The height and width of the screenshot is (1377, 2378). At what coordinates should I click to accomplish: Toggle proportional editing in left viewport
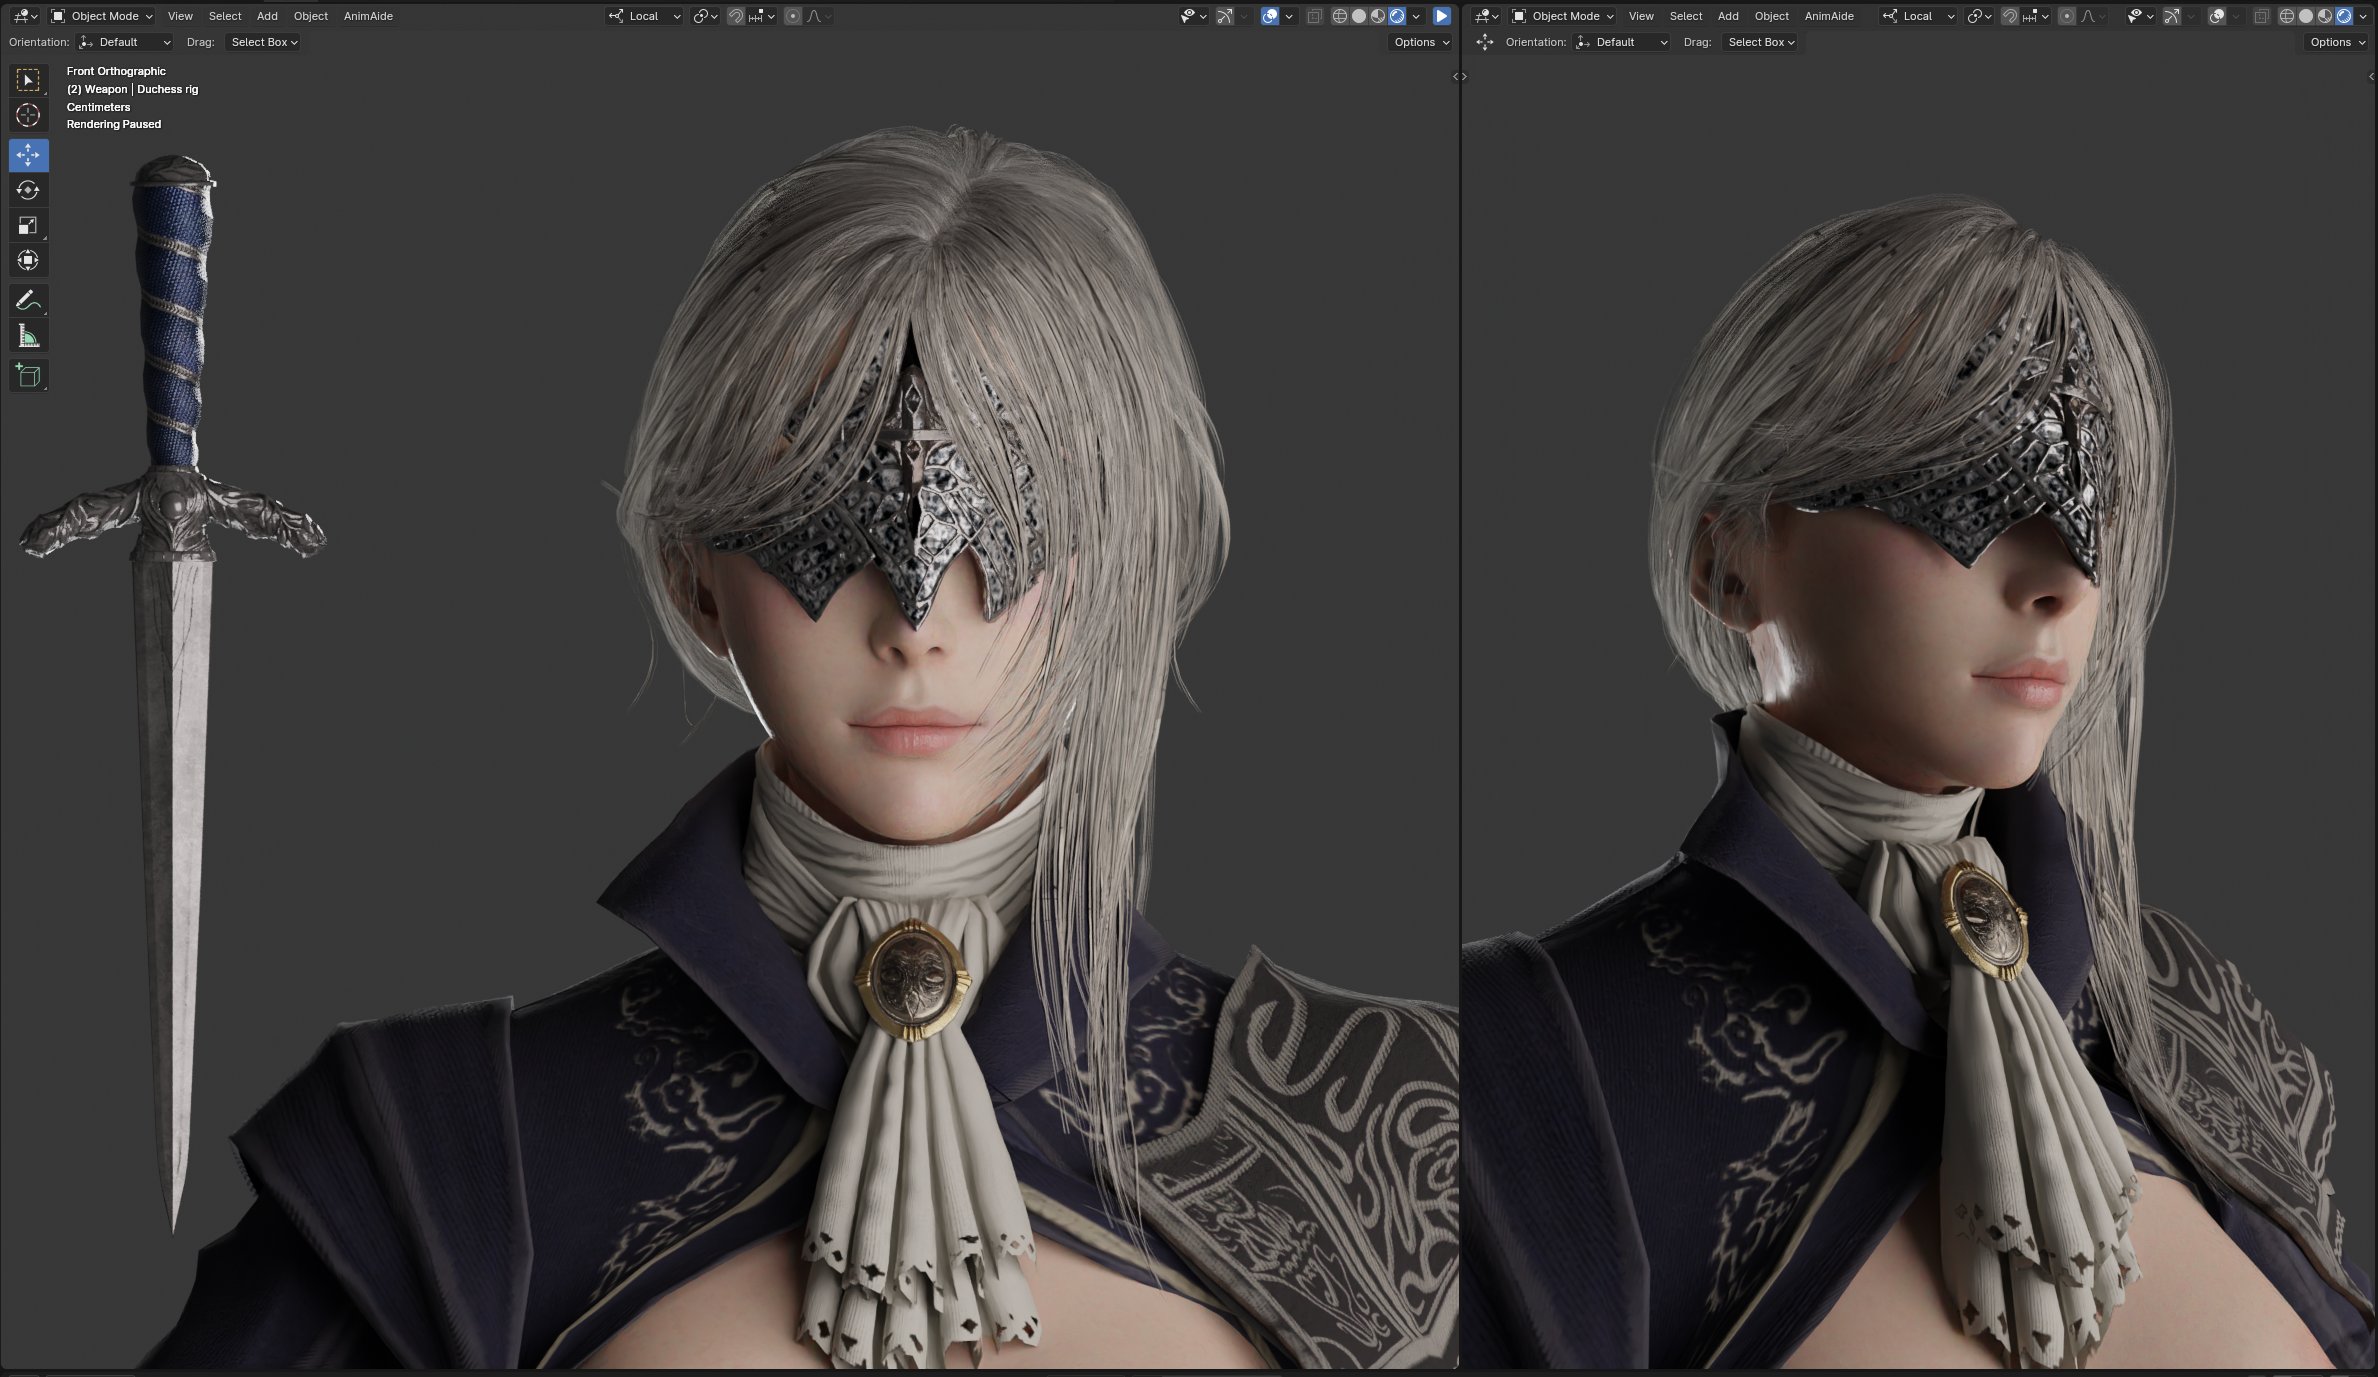793,16
